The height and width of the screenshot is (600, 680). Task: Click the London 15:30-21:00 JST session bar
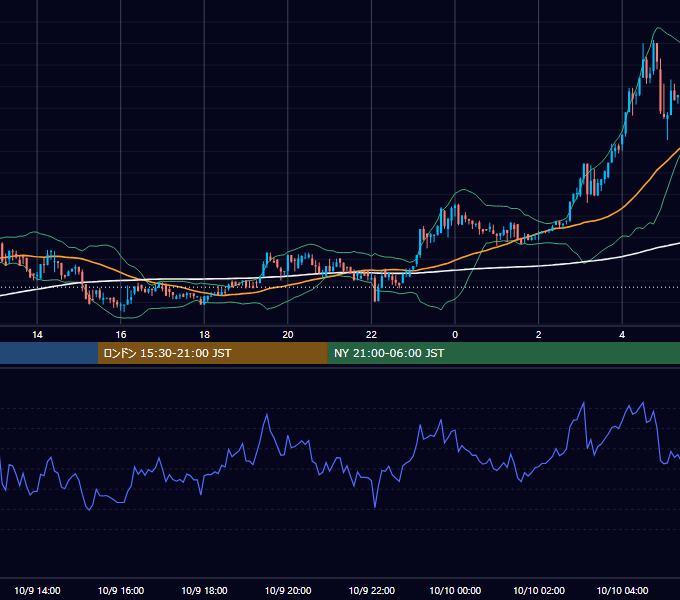point(212,353)
